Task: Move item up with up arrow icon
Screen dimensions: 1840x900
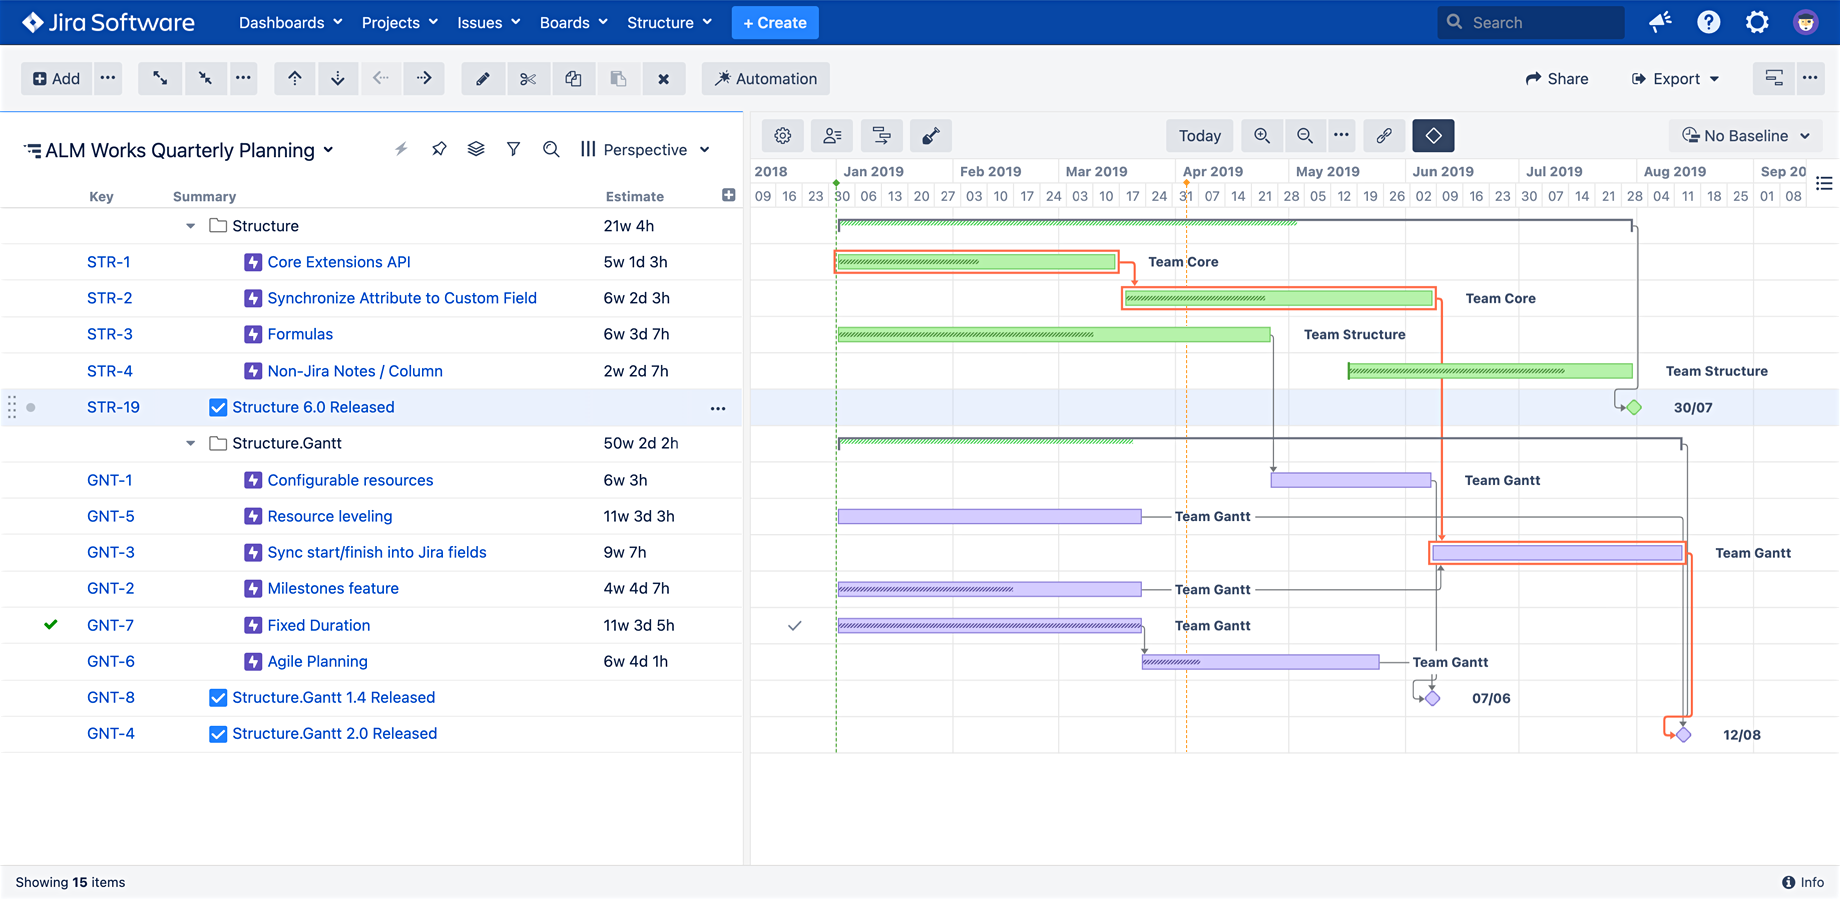Action: tap(295, 78)
